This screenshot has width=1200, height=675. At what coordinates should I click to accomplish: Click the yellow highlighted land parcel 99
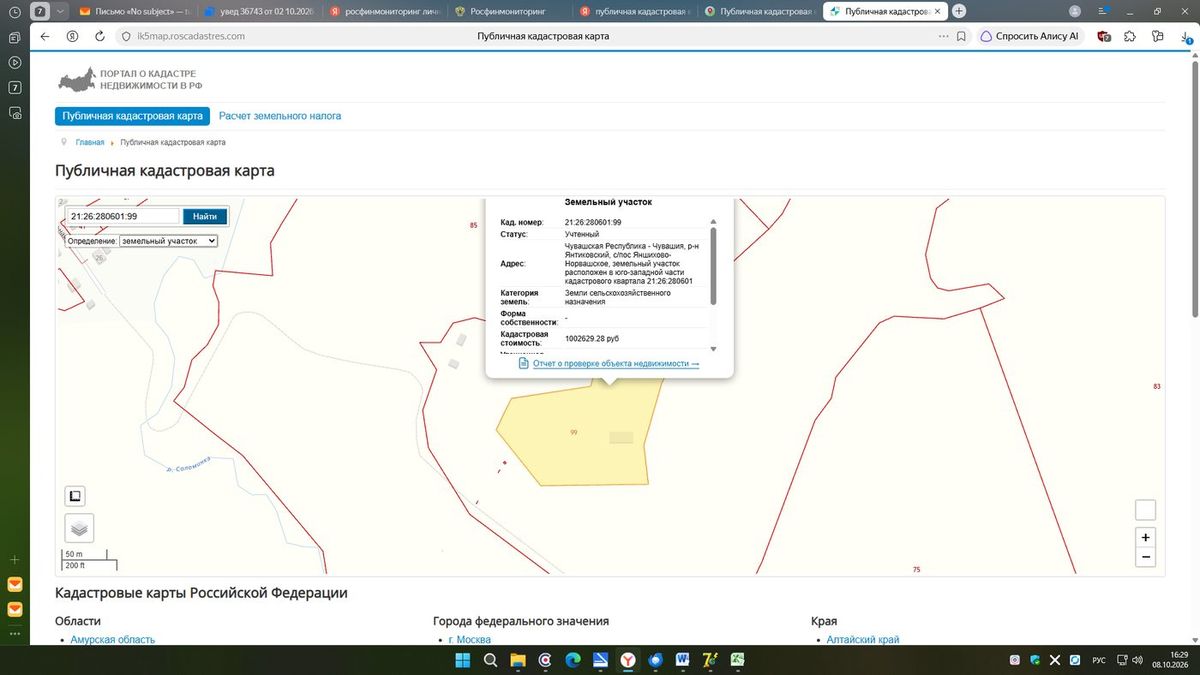click(x=580, y=432)
